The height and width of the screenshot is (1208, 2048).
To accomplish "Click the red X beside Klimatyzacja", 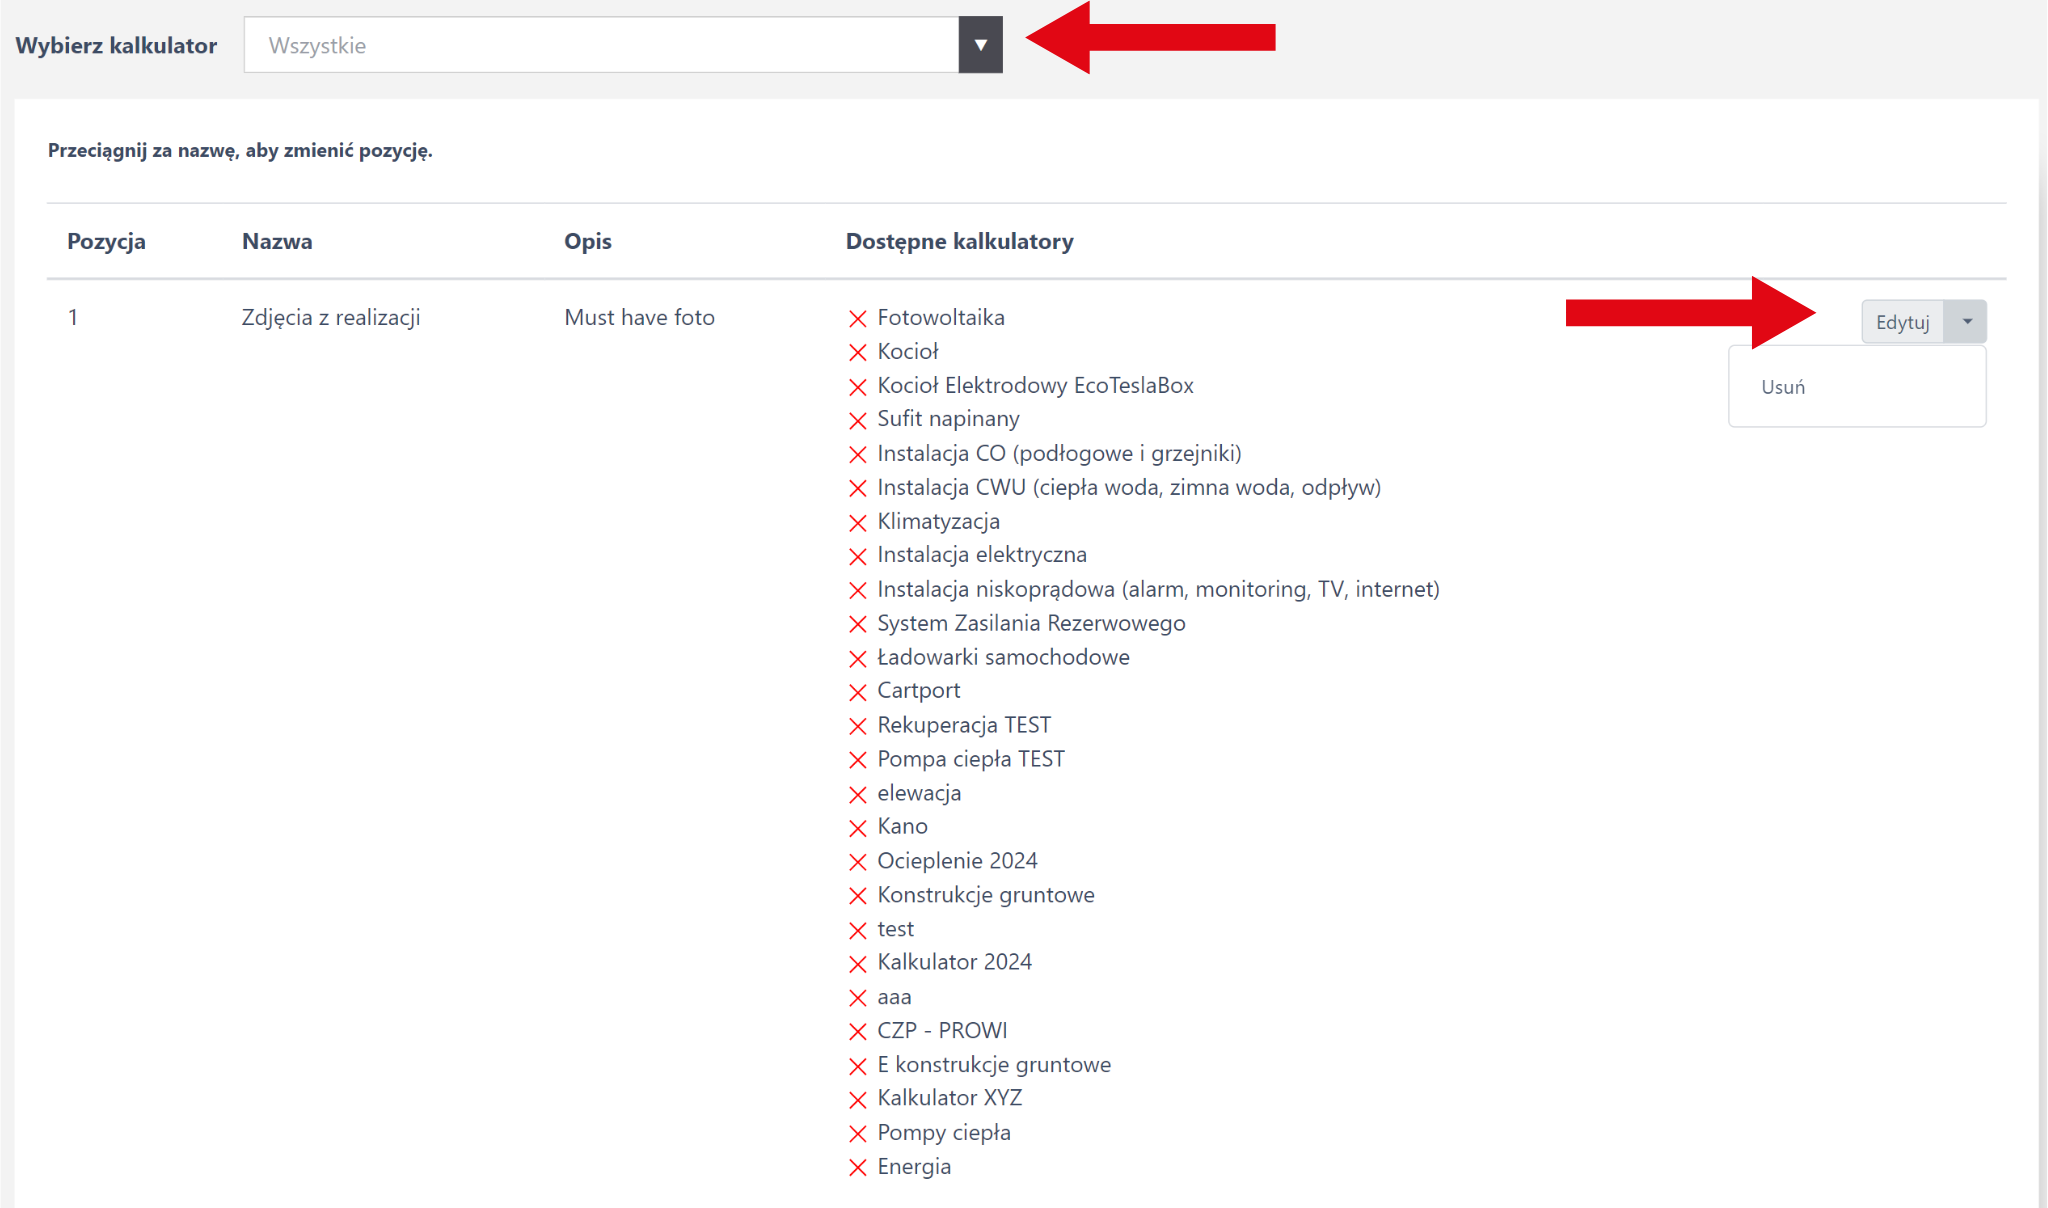I will point(857,523).
